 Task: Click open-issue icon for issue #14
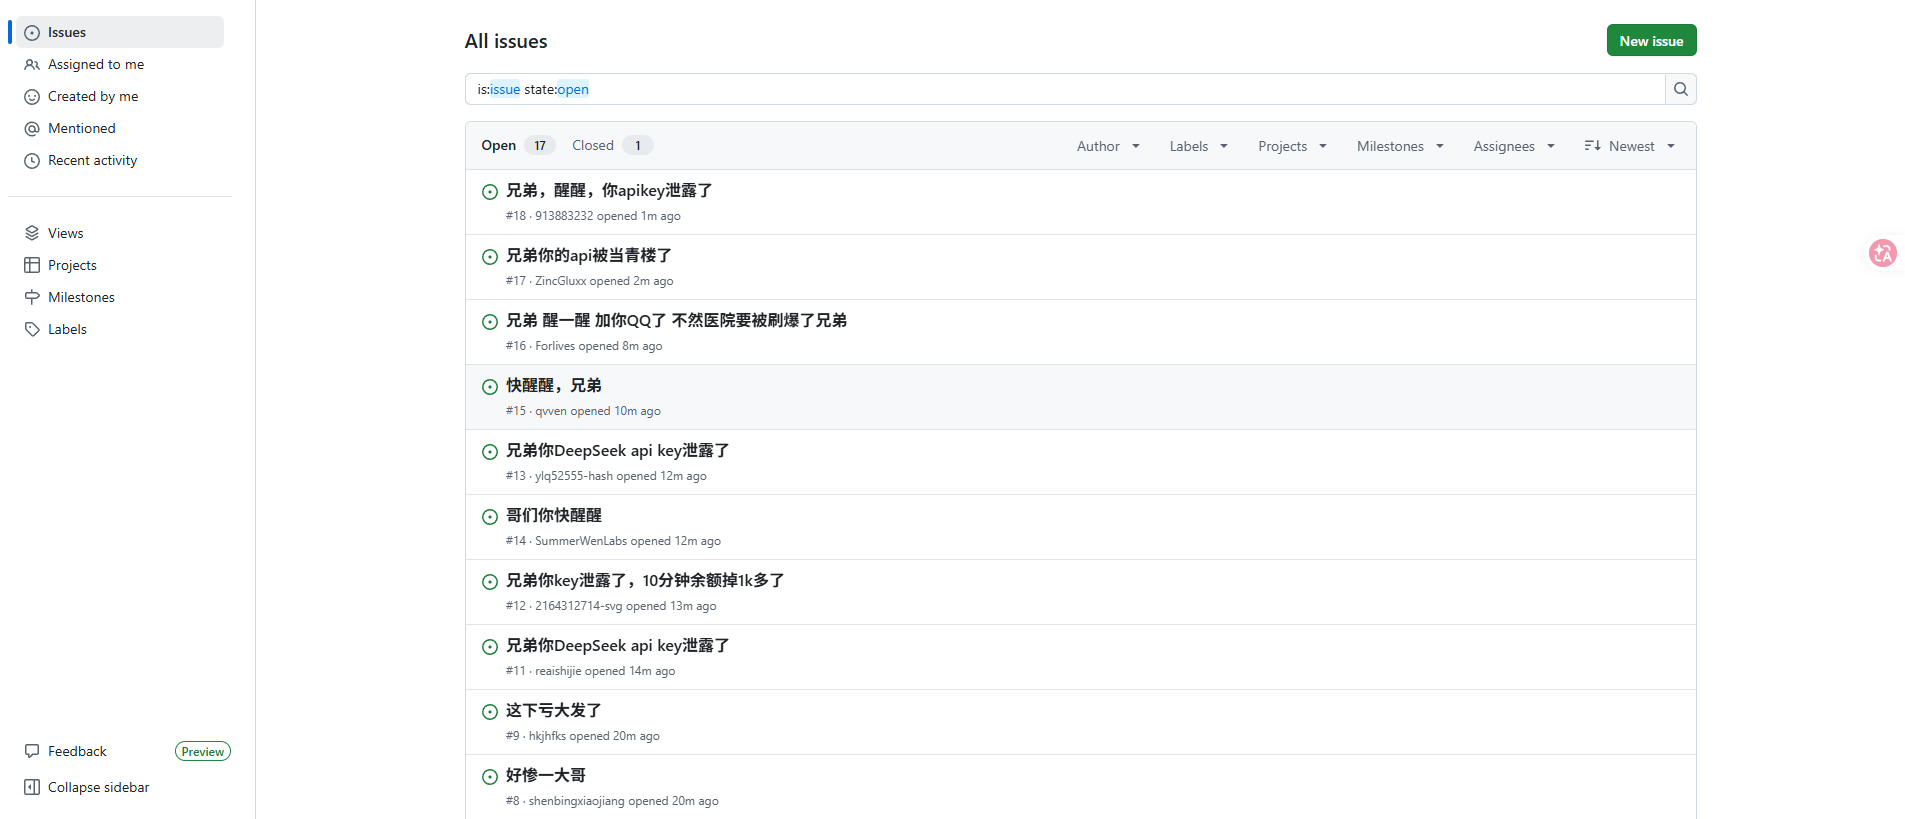click(x=490, y=517)
